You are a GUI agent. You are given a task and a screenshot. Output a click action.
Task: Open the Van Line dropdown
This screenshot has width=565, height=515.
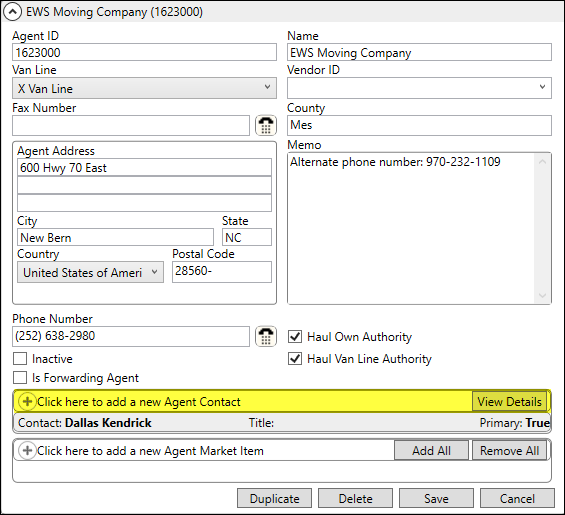pos(144,88)
